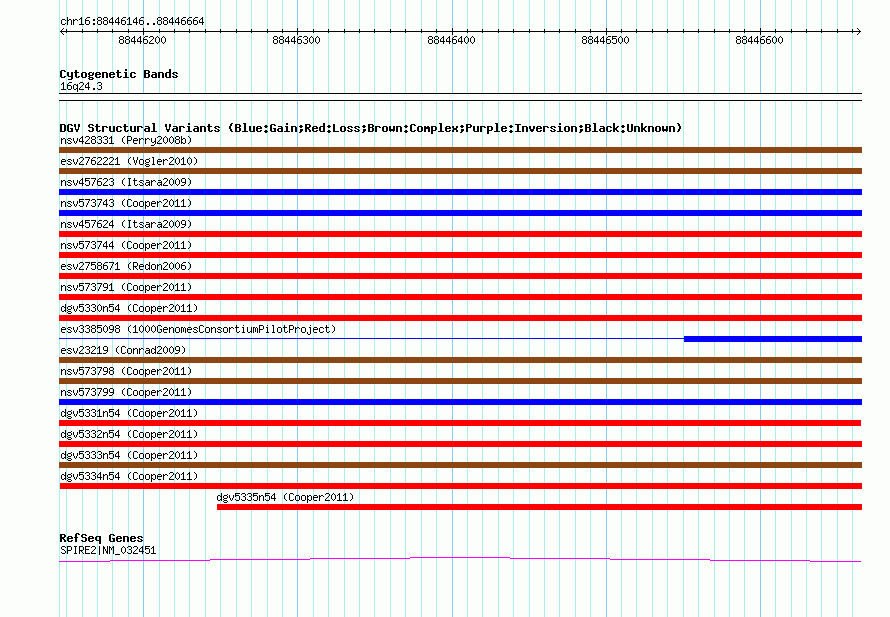Click the short red bar under dgv5335n54
The width and height of the screenshot is (890, 617).
pos(539,507)
